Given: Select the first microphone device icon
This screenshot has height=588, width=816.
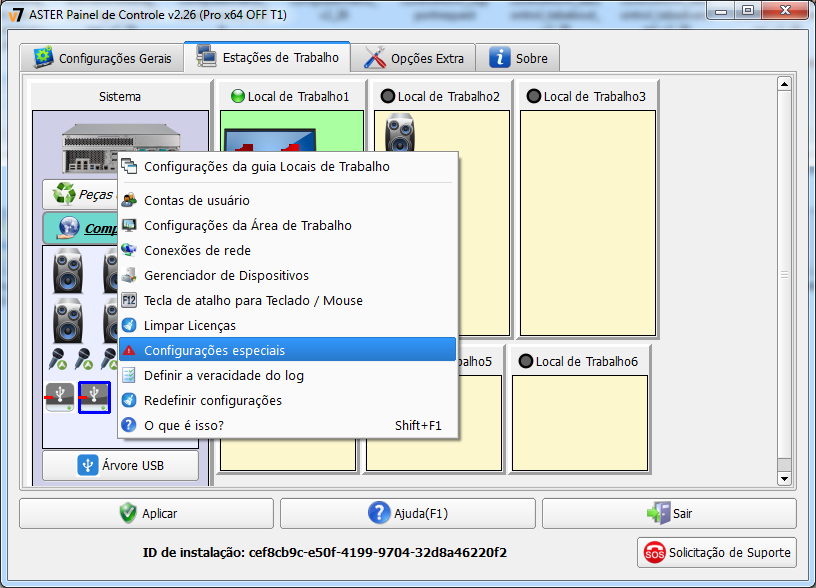Looking at the screenshot, I should coord(58,359).
